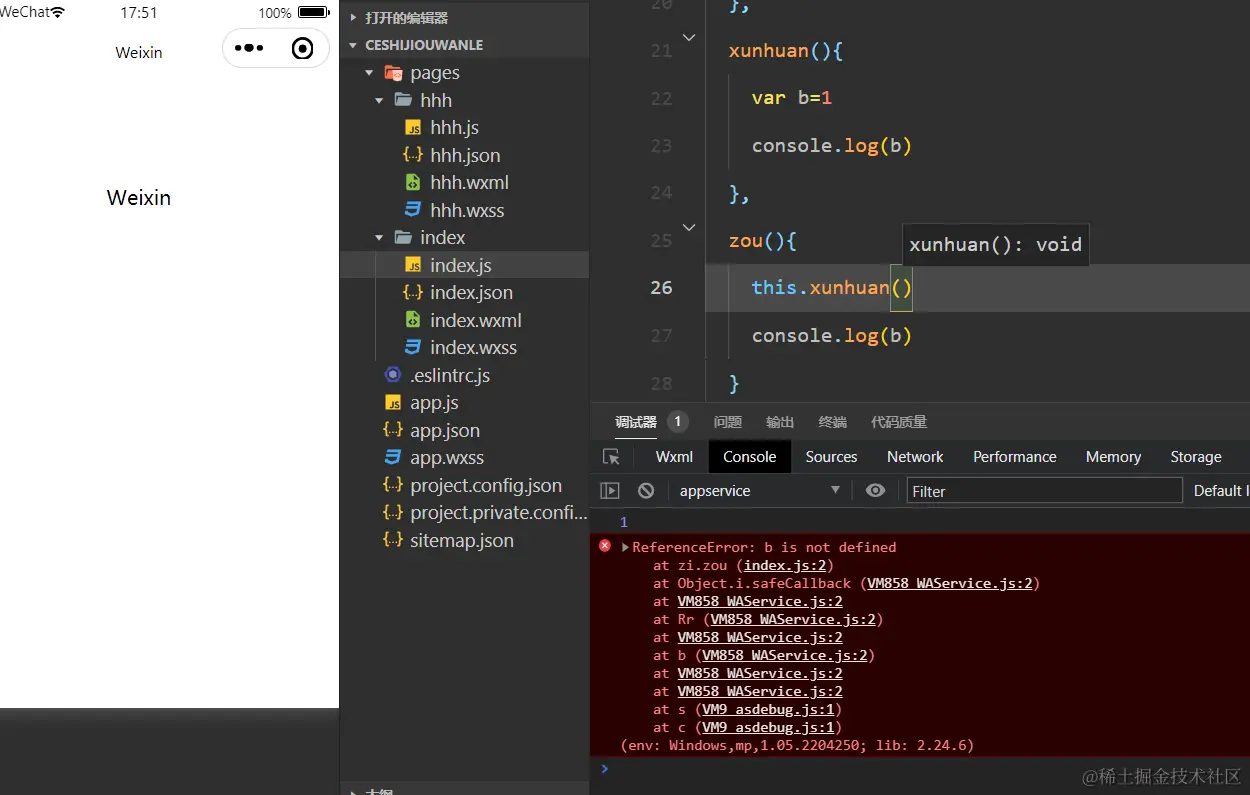Screen dimensions: 1250x795
Task: Click the .eslintrc.js purple config icon
Action: pos(393,375)
